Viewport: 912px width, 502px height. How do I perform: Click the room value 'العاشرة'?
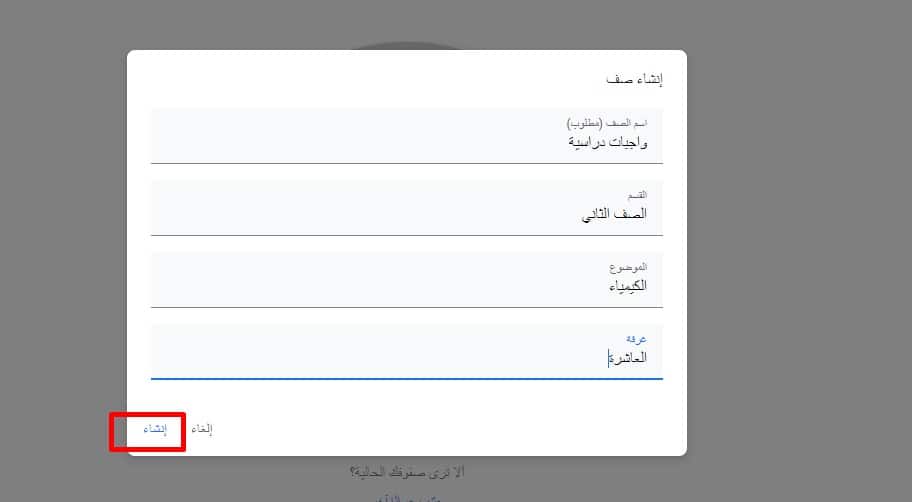(627, 358)
